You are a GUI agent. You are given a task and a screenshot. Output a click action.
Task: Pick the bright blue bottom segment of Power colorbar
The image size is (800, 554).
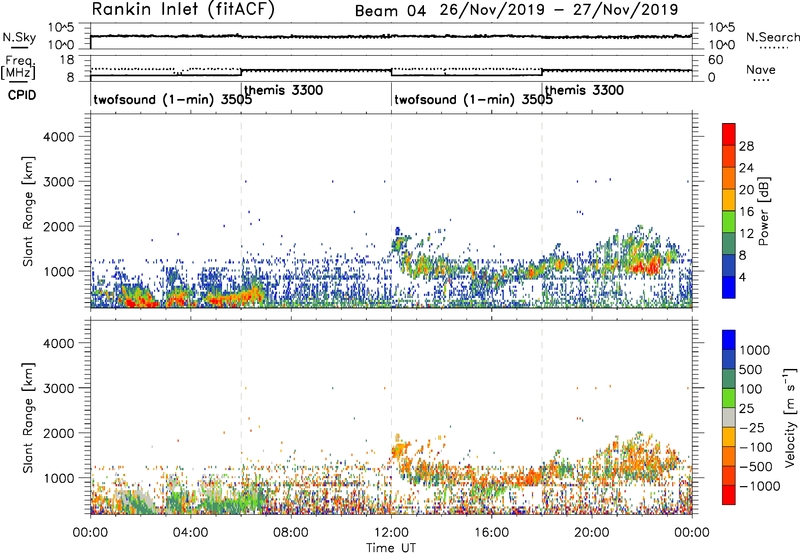[729, 287]
